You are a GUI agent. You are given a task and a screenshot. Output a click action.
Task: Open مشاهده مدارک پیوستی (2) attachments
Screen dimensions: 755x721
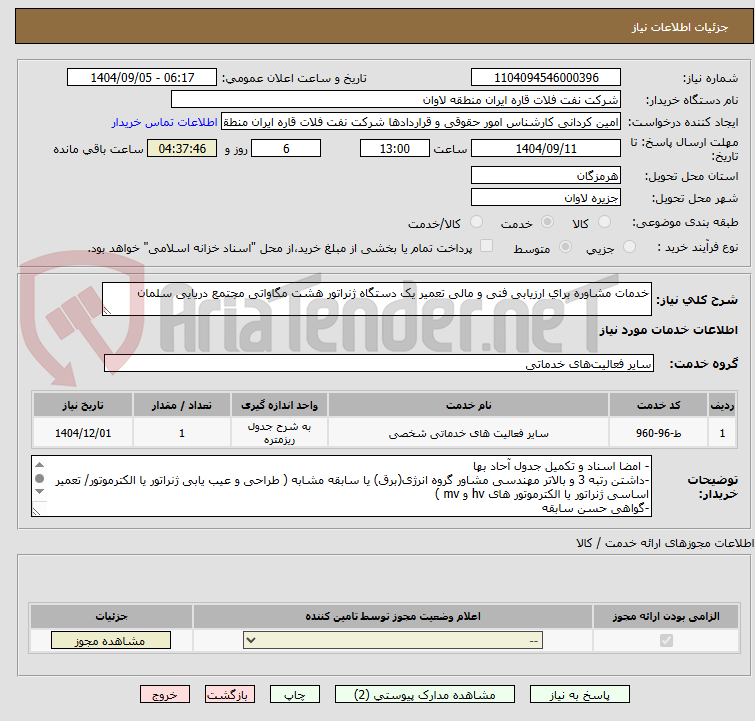[x=425, y=695]
